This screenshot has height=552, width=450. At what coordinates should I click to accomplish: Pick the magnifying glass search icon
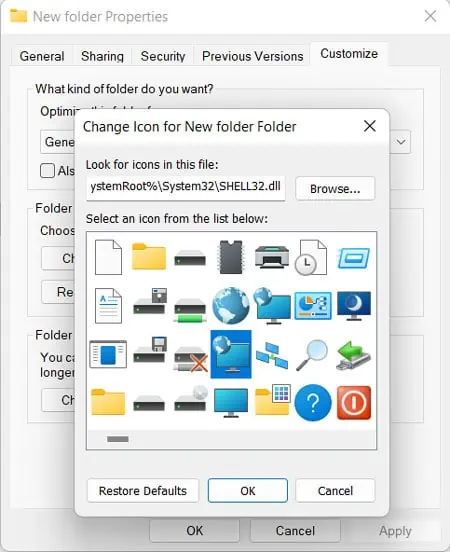click(312, 355)
